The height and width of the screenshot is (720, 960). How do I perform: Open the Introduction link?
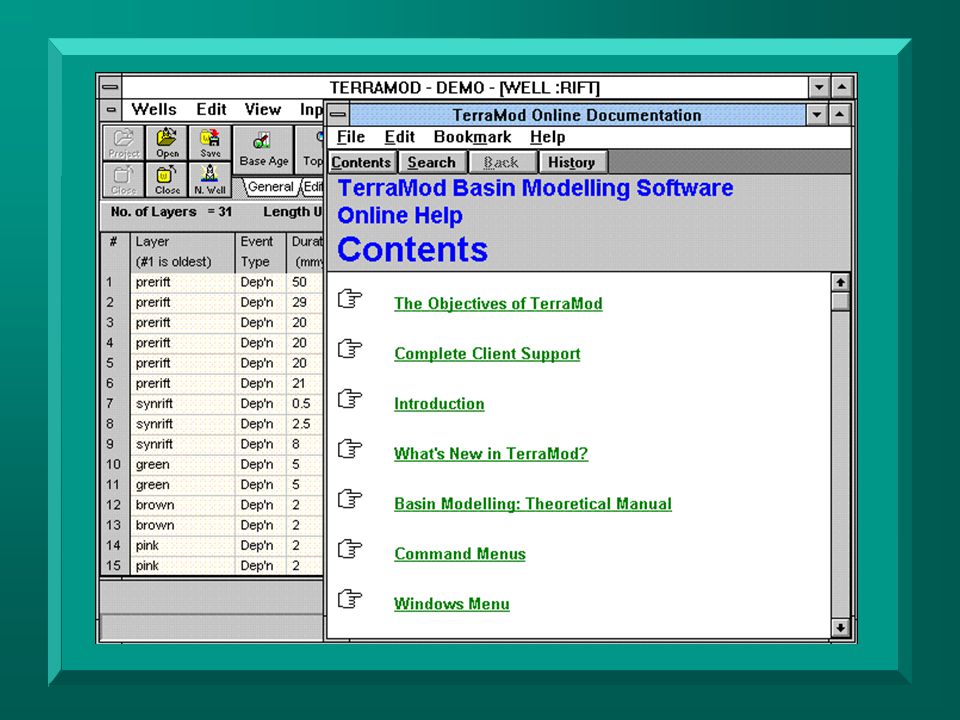(x=439, y=404)
